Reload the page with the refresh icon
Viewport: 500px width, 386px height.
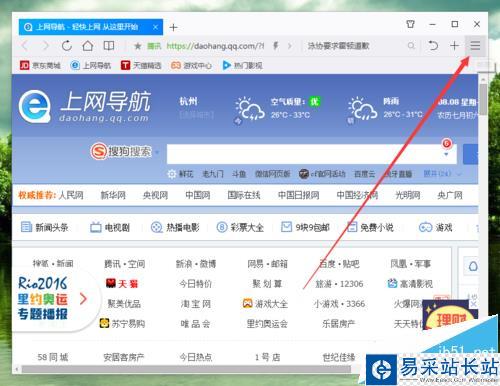[x=67, y=46]
